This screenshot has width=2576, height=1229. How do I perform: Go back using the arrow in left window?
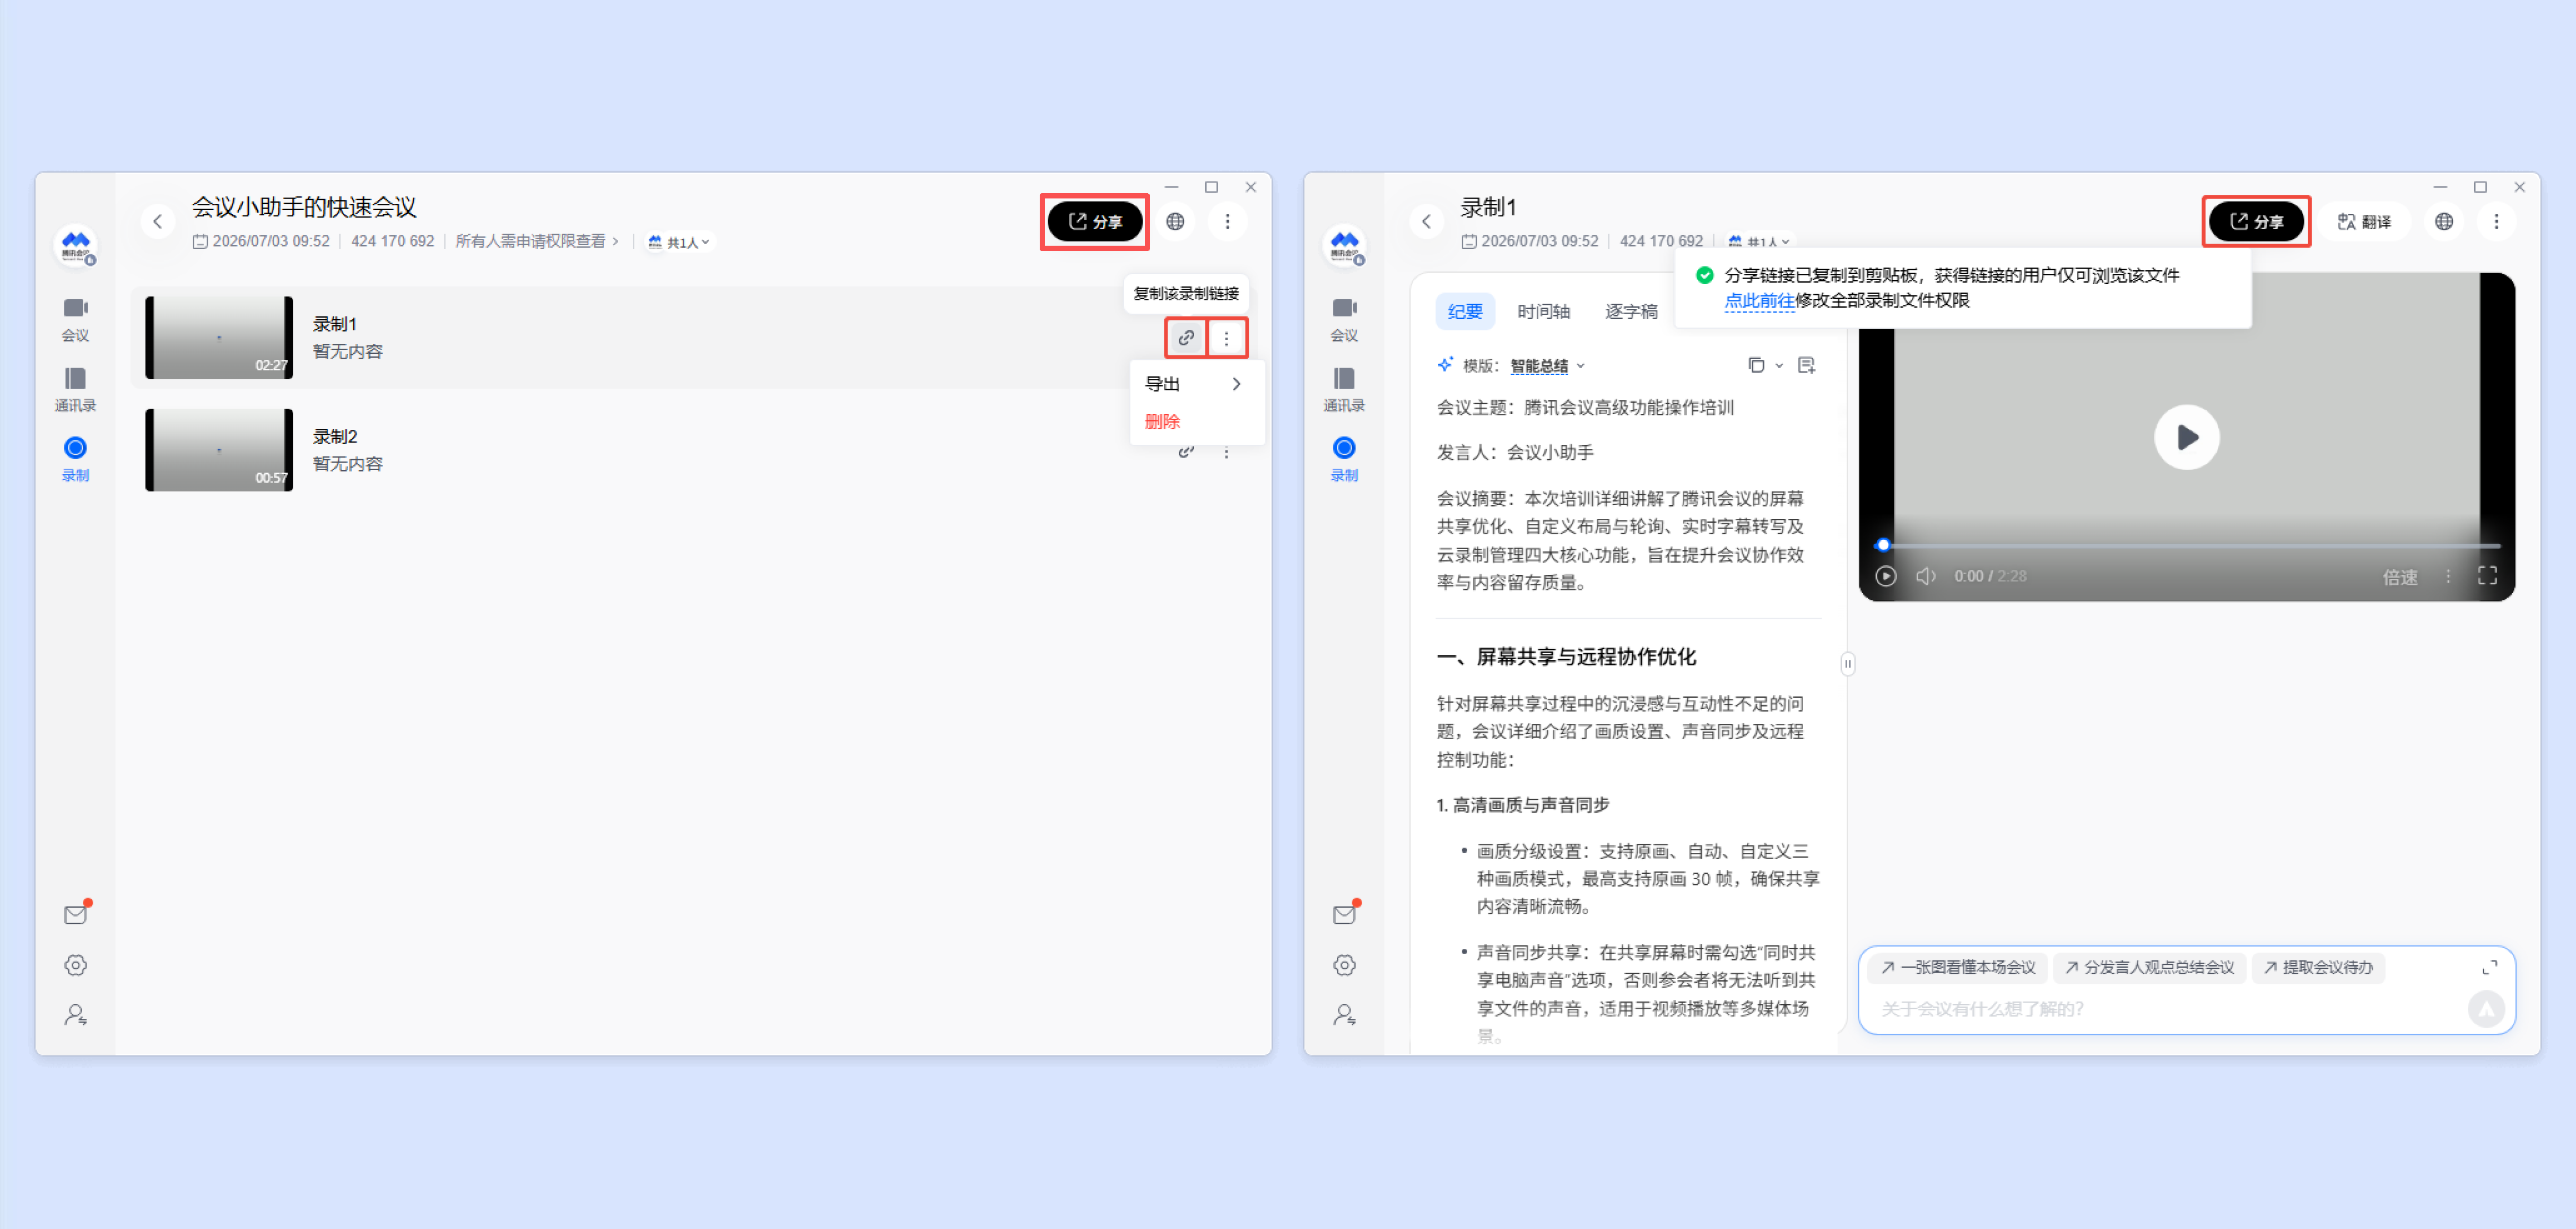click(158, 221)
